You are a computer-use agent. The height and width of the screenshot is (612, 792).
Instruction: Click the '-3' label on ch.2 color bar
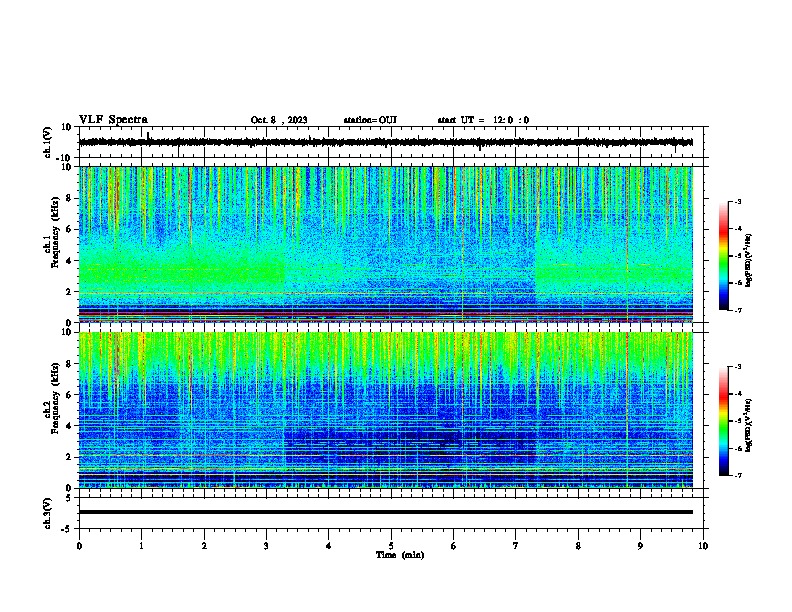click(x=737, y=367)
